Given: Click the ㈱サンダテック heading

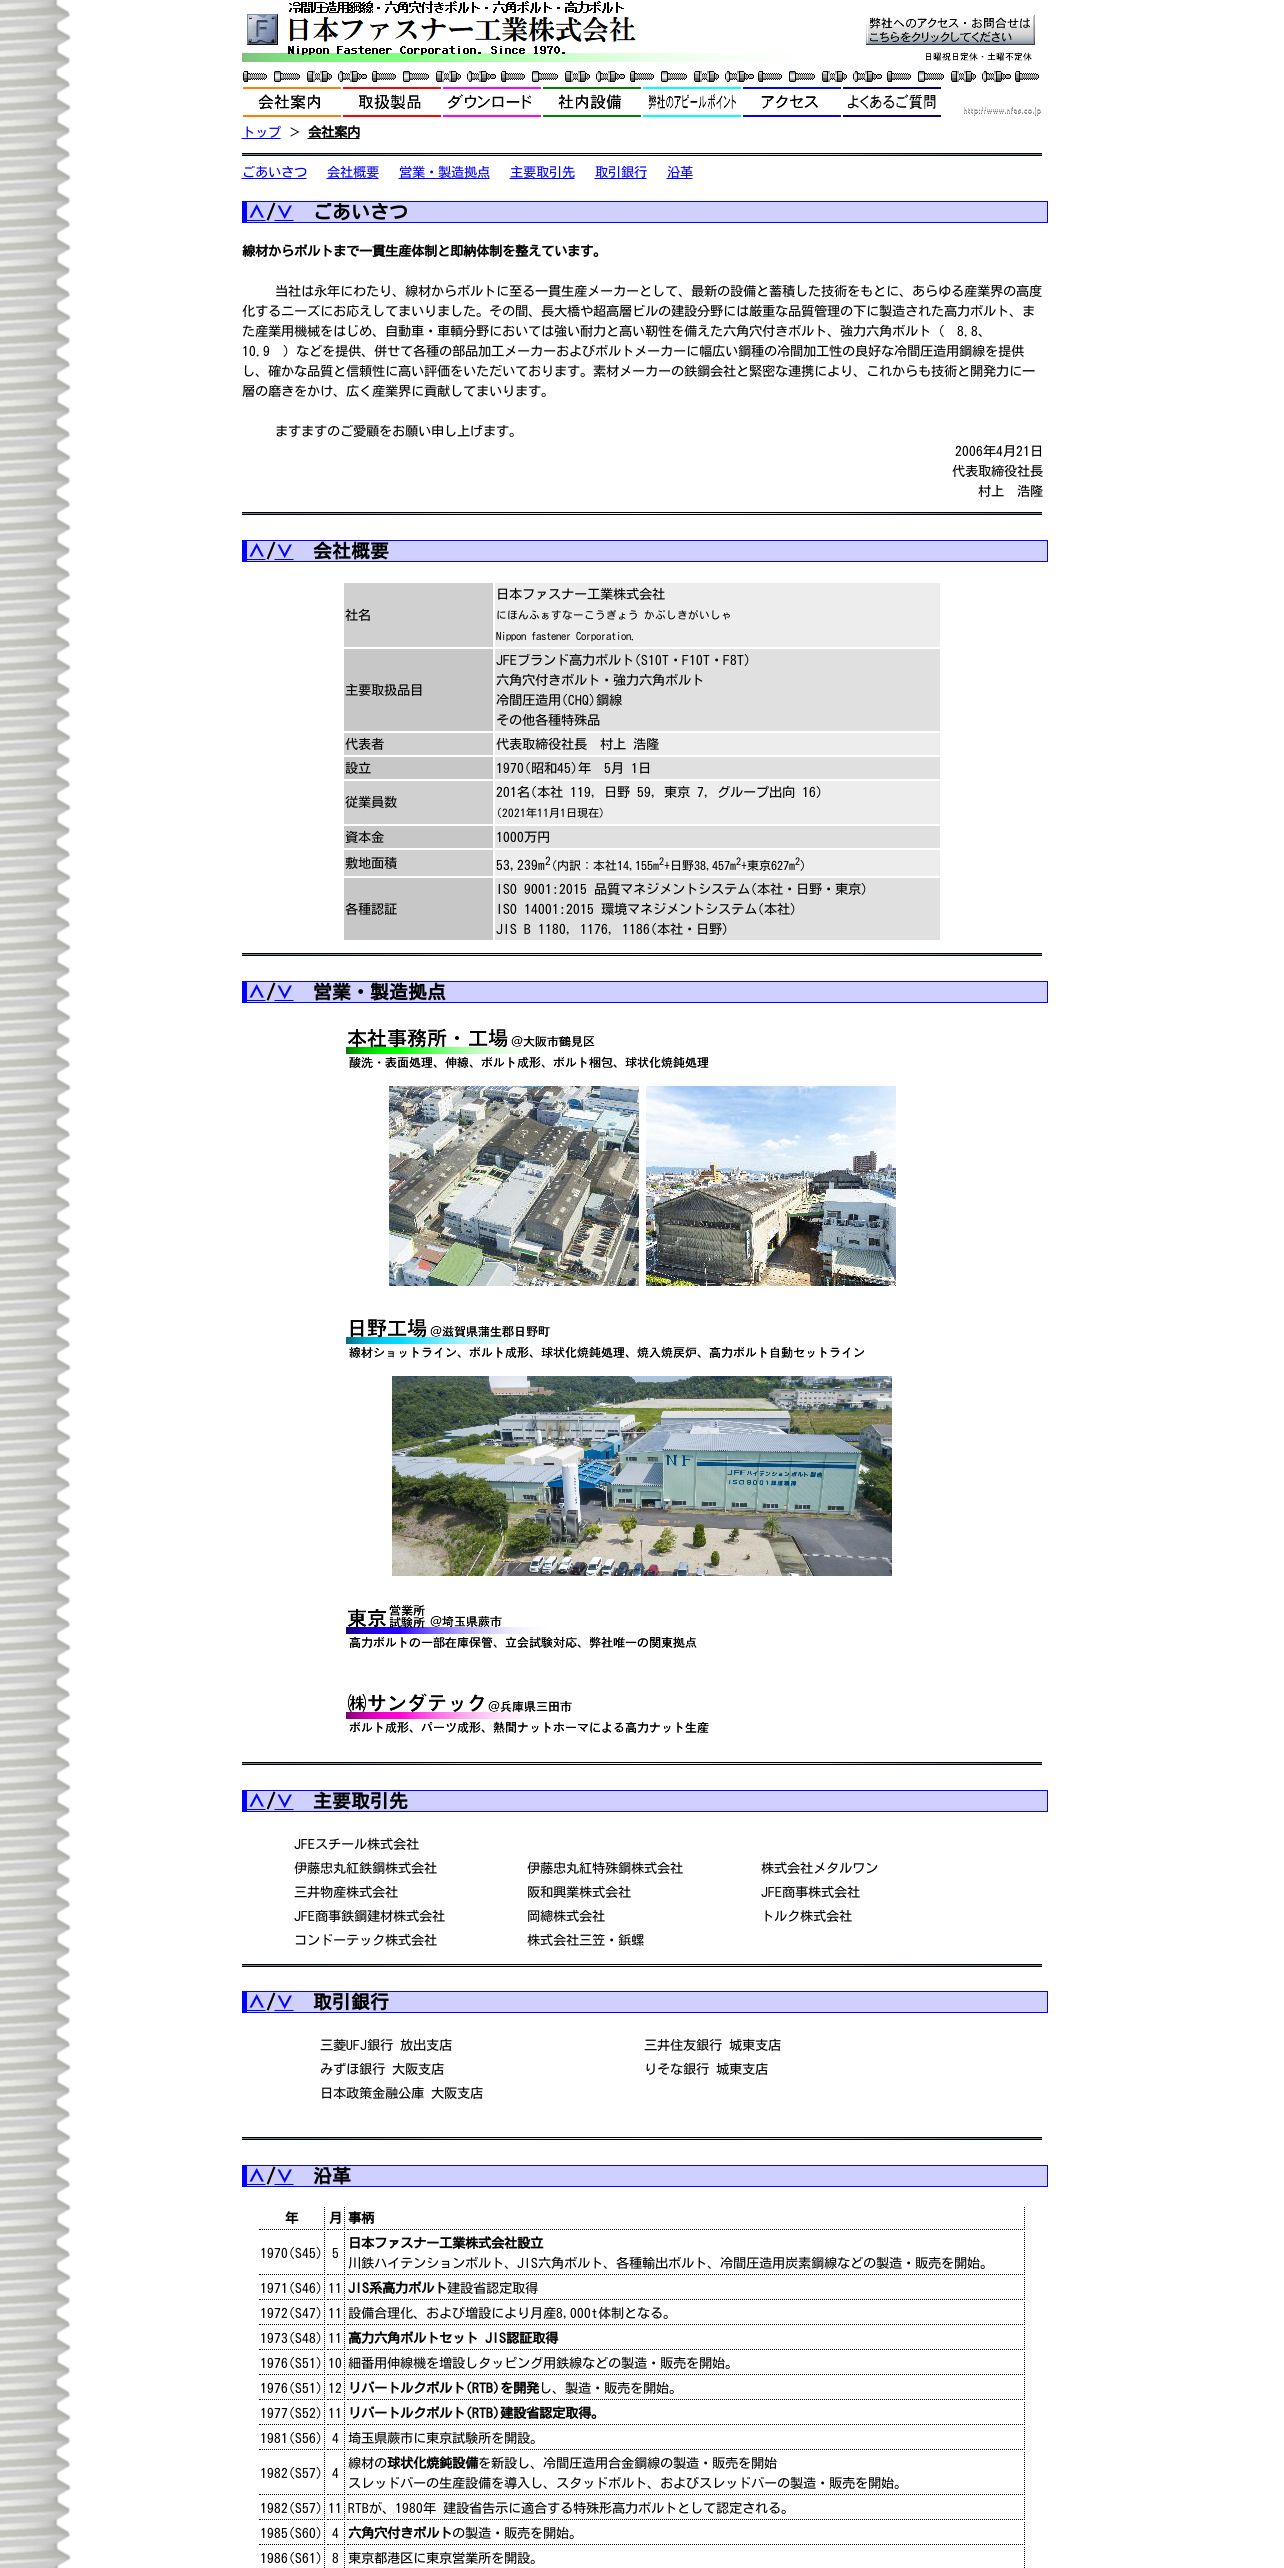Looking at the screenshot, I should tap(416, 1704).
